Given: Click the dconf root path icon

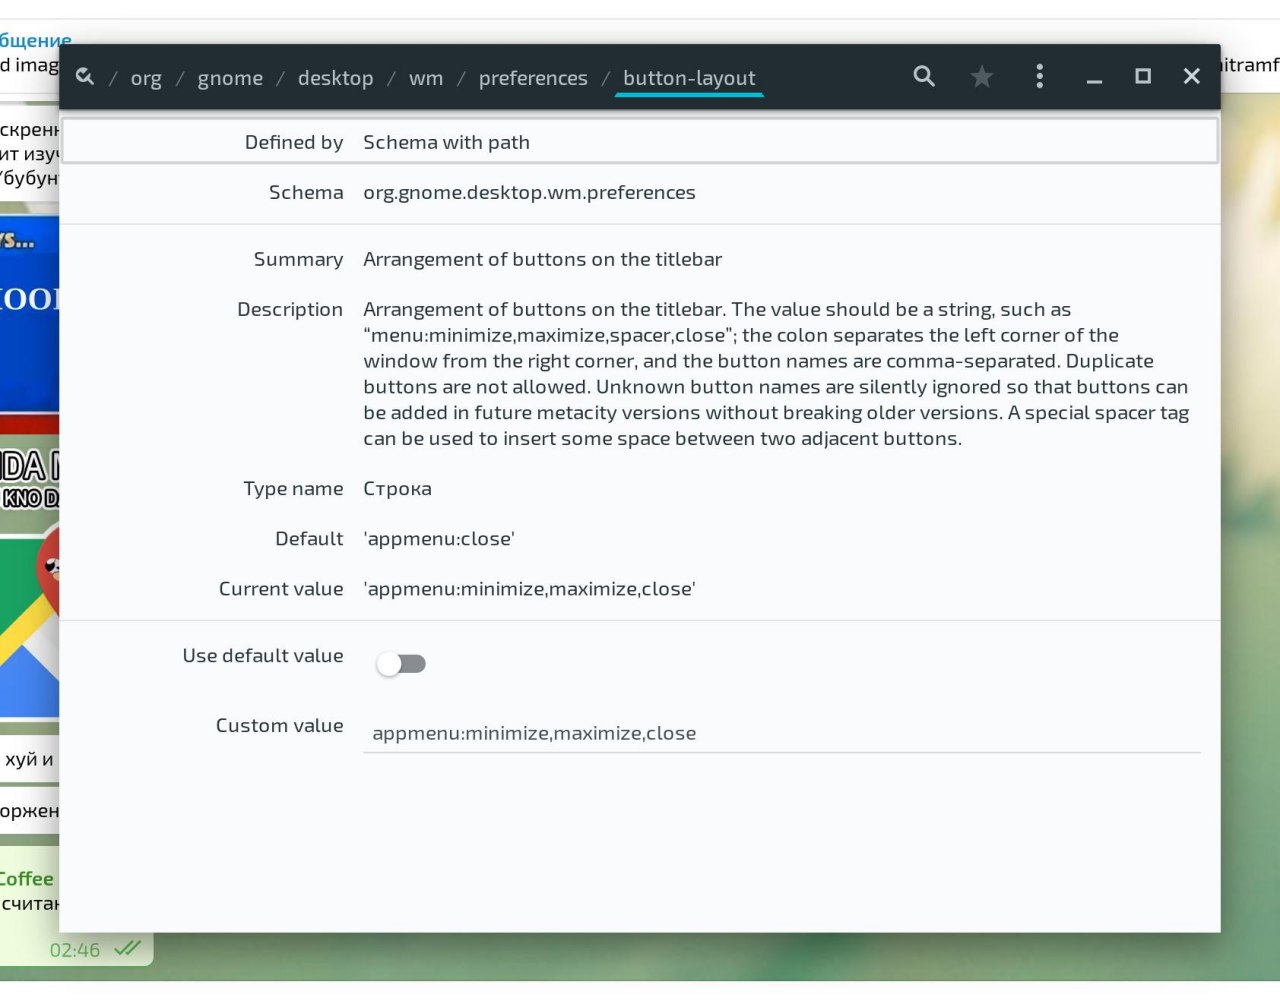Looking at the screenshot, I should [85, 77].
